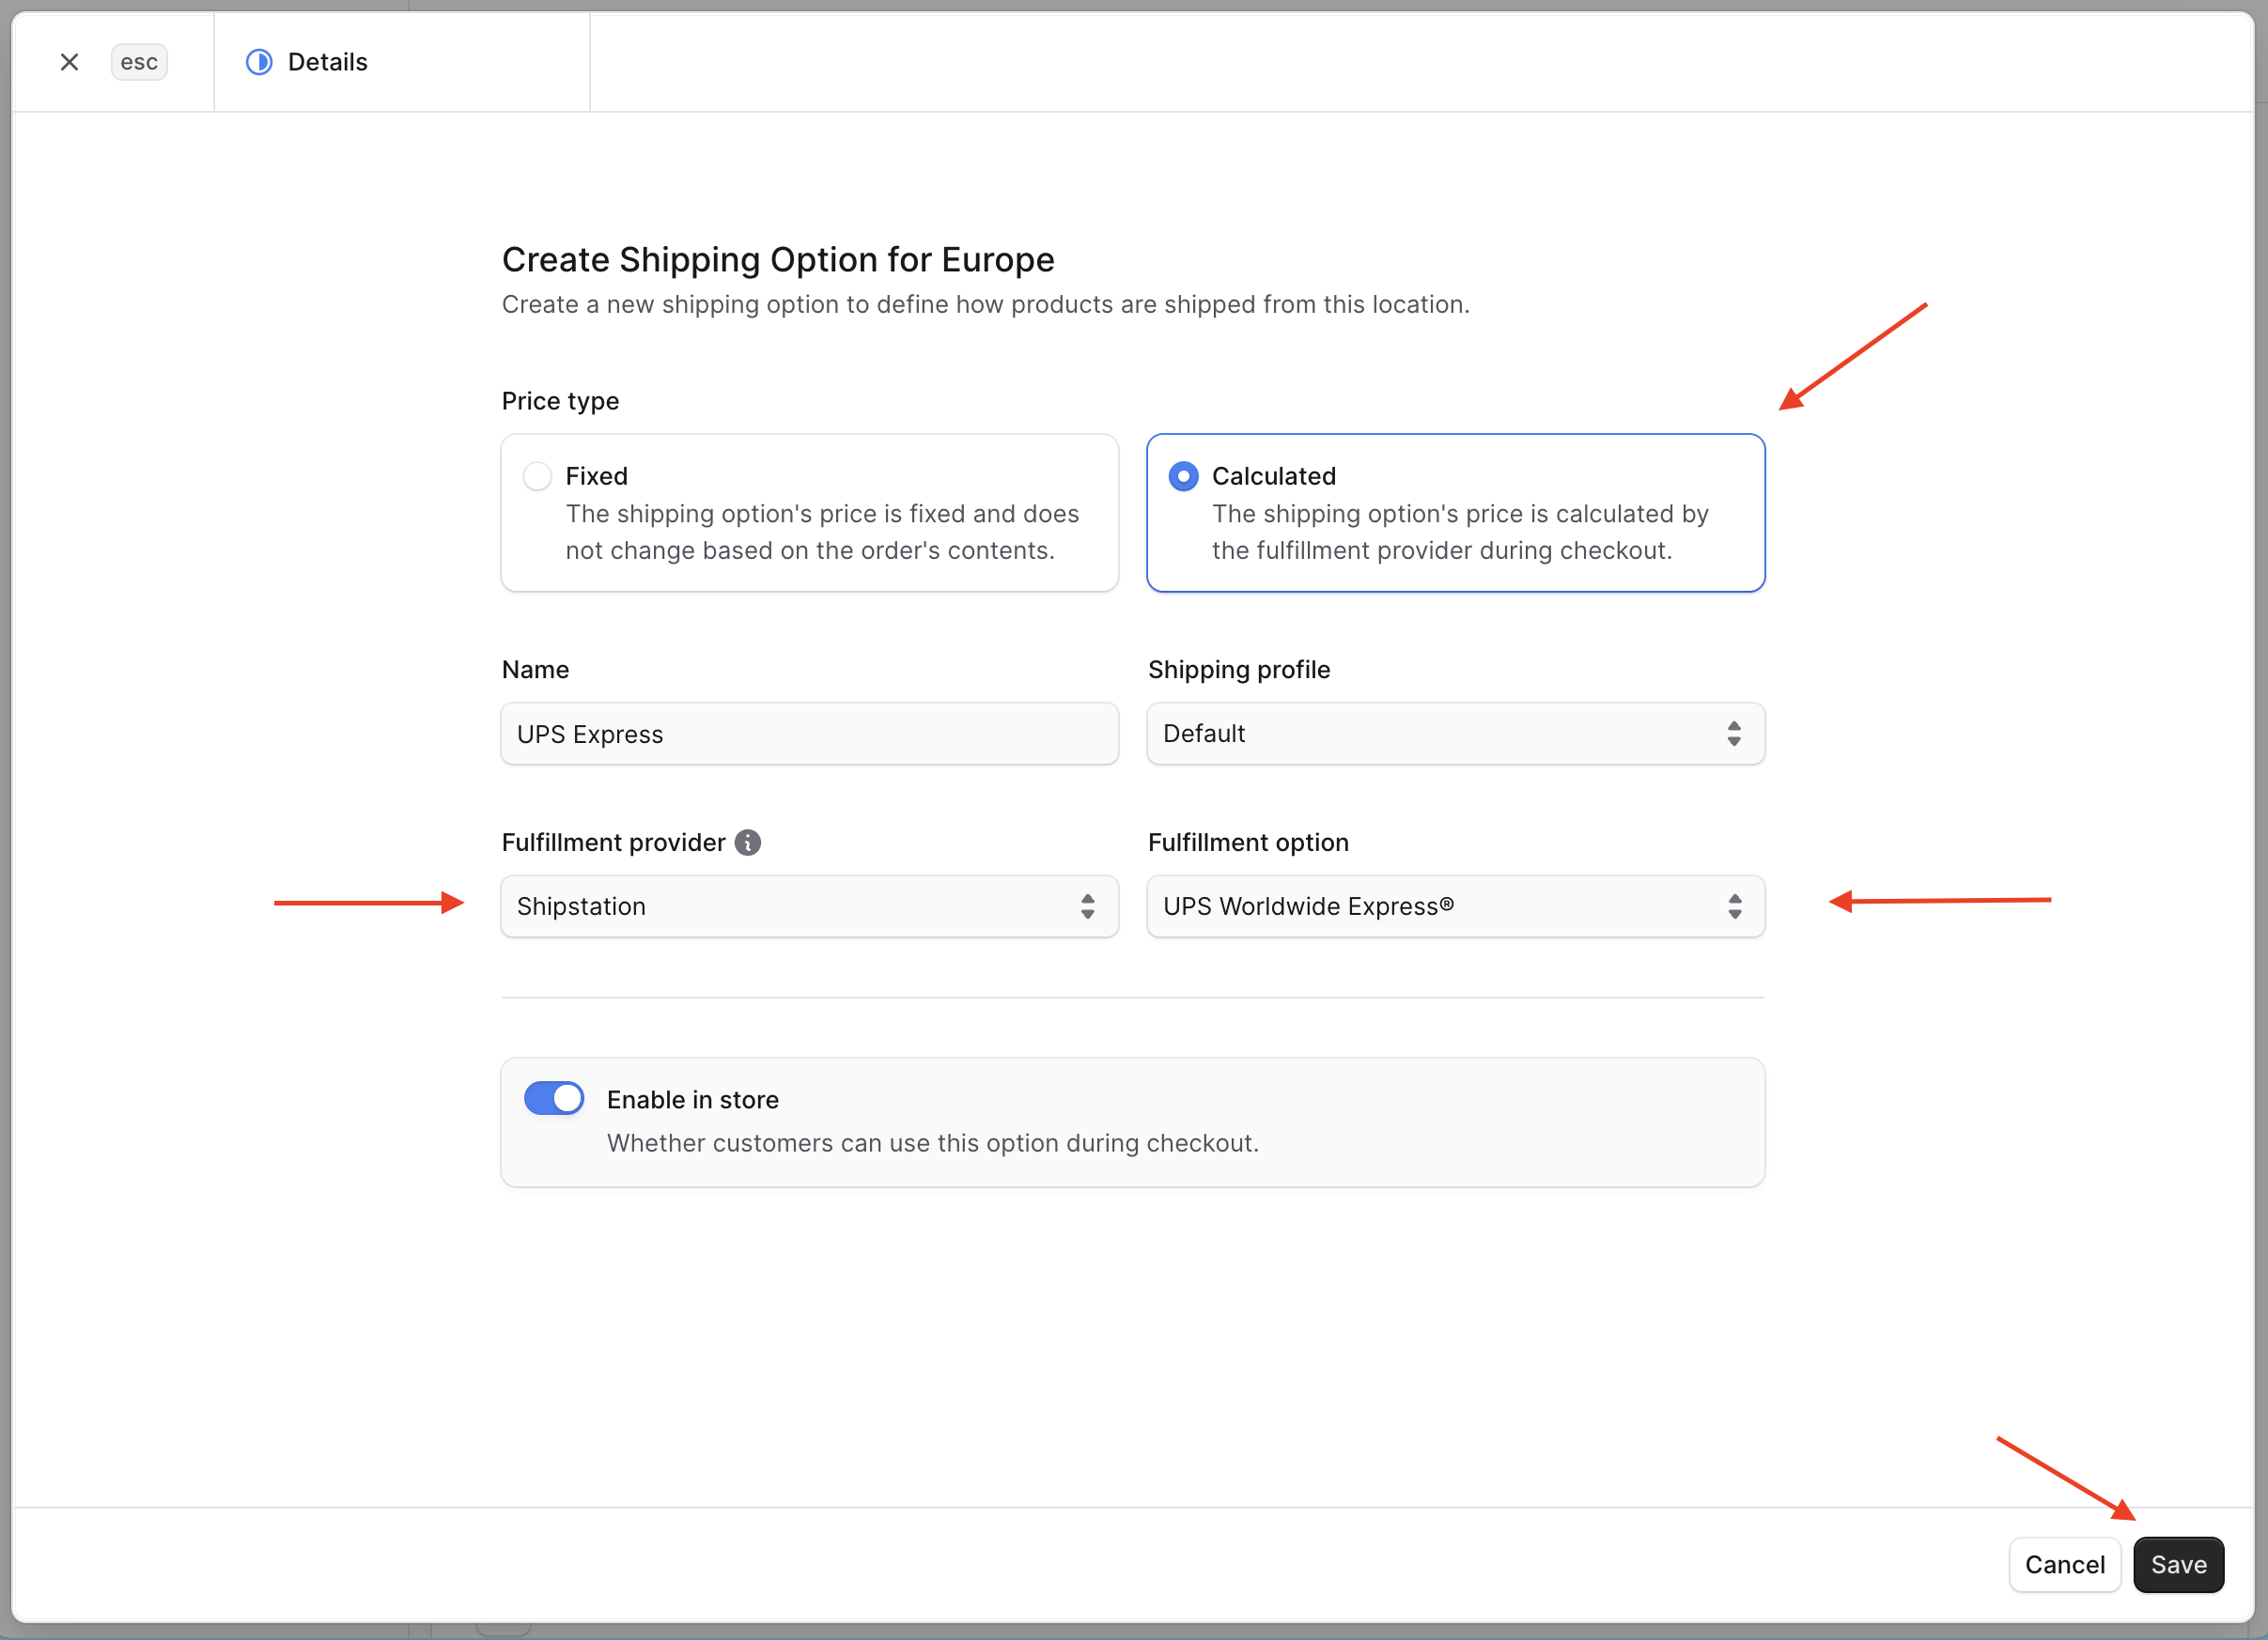Click the esc keyboard shortcut badge

(x=138, y=61)
